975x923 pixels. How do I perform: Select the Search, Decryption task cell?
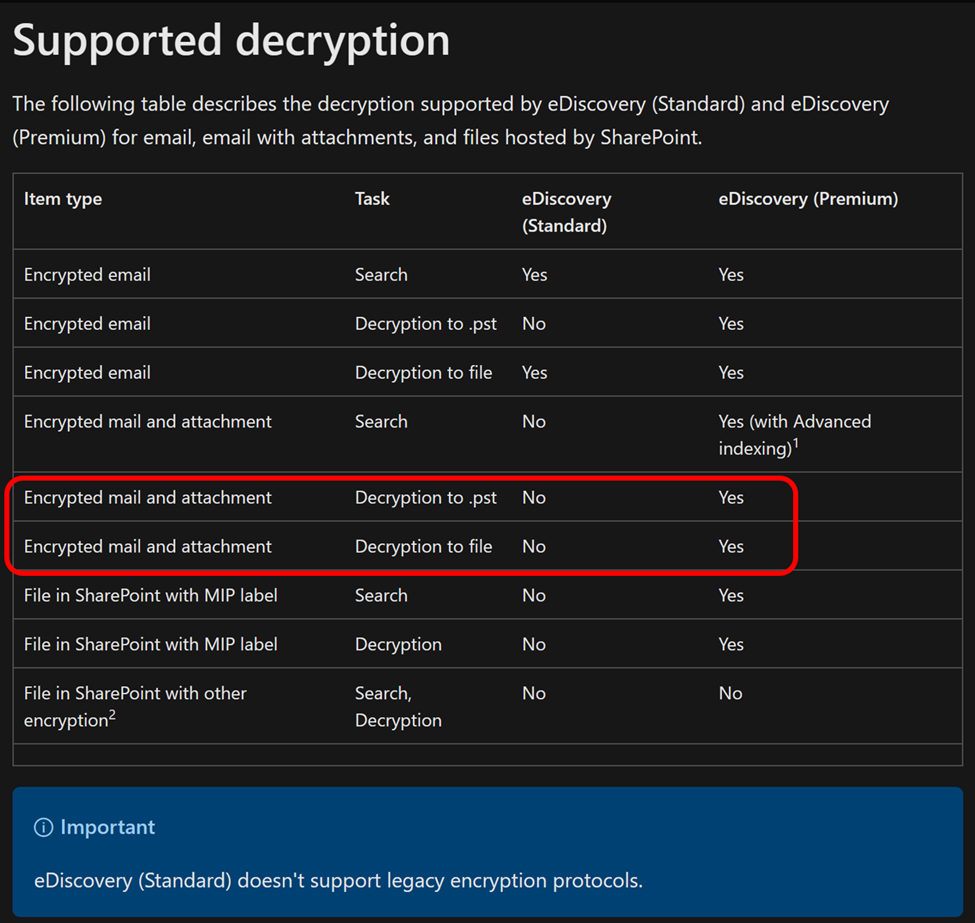coord(398,706)
